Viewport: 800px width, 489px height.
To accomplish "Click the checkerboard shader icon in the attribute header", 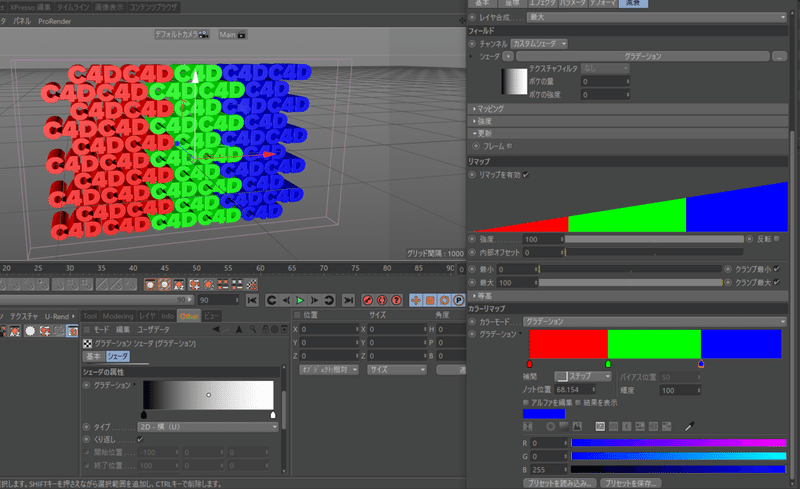I will tap(88, 344).
